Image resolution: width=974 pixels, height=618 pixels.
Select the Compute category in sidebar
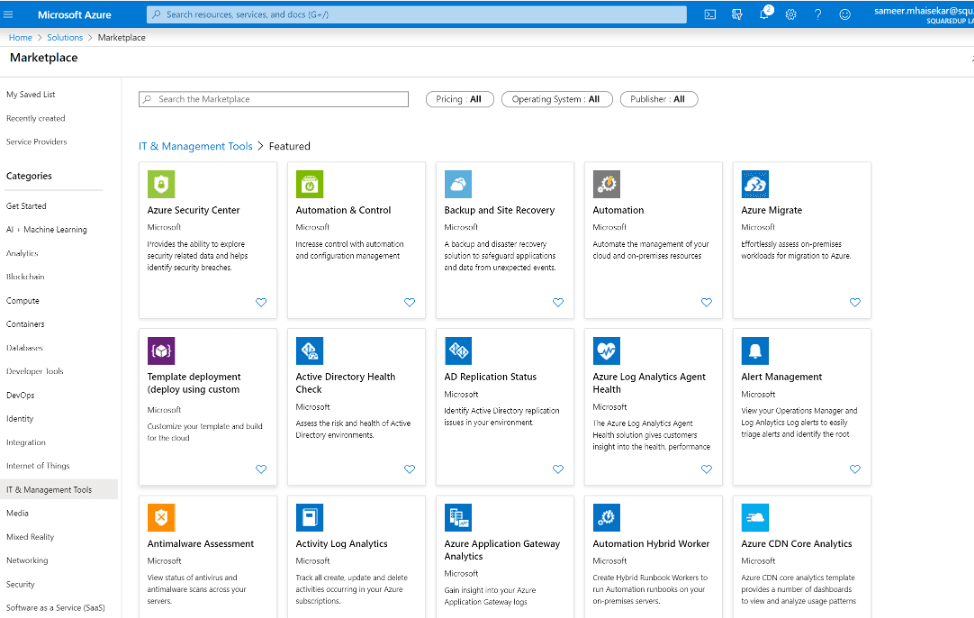pos(23,300)
